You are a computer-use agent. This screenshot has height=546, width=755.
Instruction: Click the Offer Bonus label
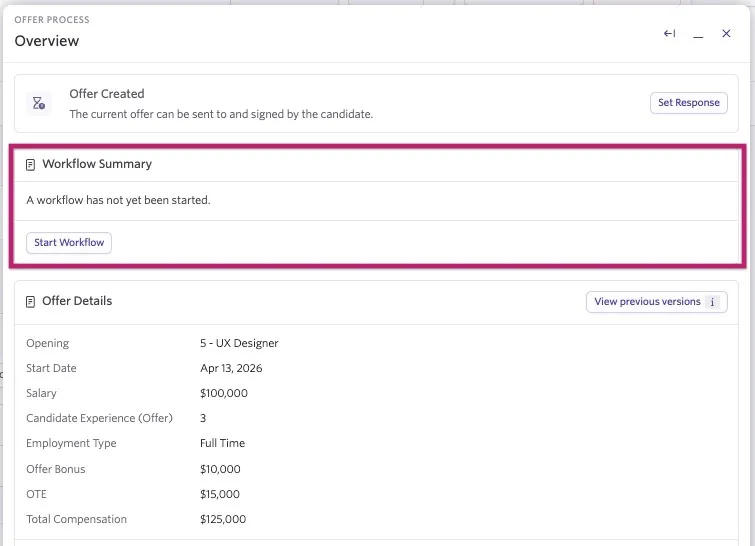click(56, 469)
